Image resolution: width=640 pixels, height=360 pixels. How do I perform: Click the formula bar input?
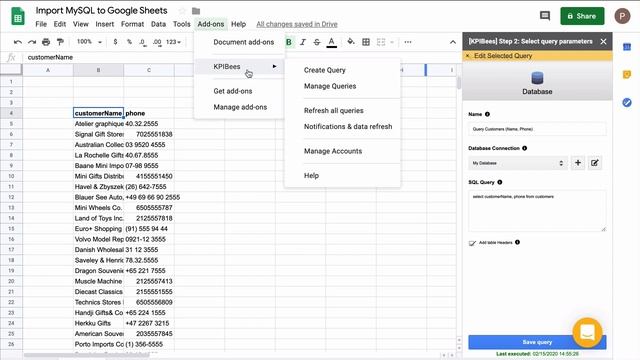point(241,57)
